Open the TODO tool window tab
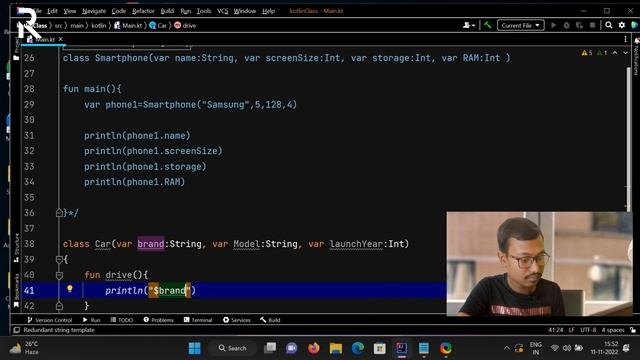This screenshot has width=640, height=360. coord(122,320)
